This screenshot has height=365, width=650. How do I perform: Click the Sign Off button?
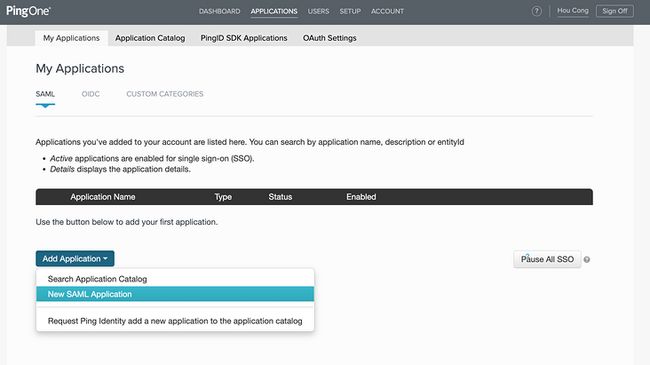coord(615,11)
